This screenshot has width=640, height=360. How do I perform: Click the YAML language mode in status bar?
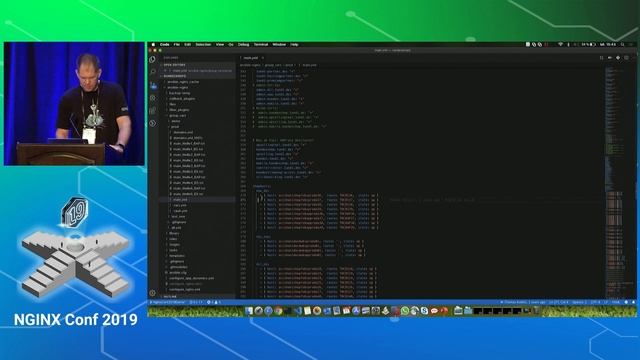[616, 302]
